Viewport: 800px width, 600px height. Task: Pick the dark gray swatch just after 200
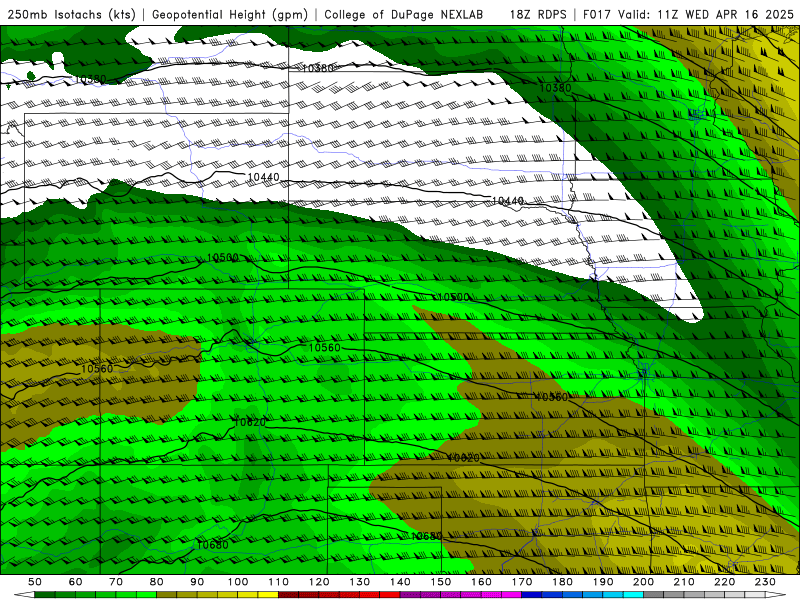click(x=654, y=595)
